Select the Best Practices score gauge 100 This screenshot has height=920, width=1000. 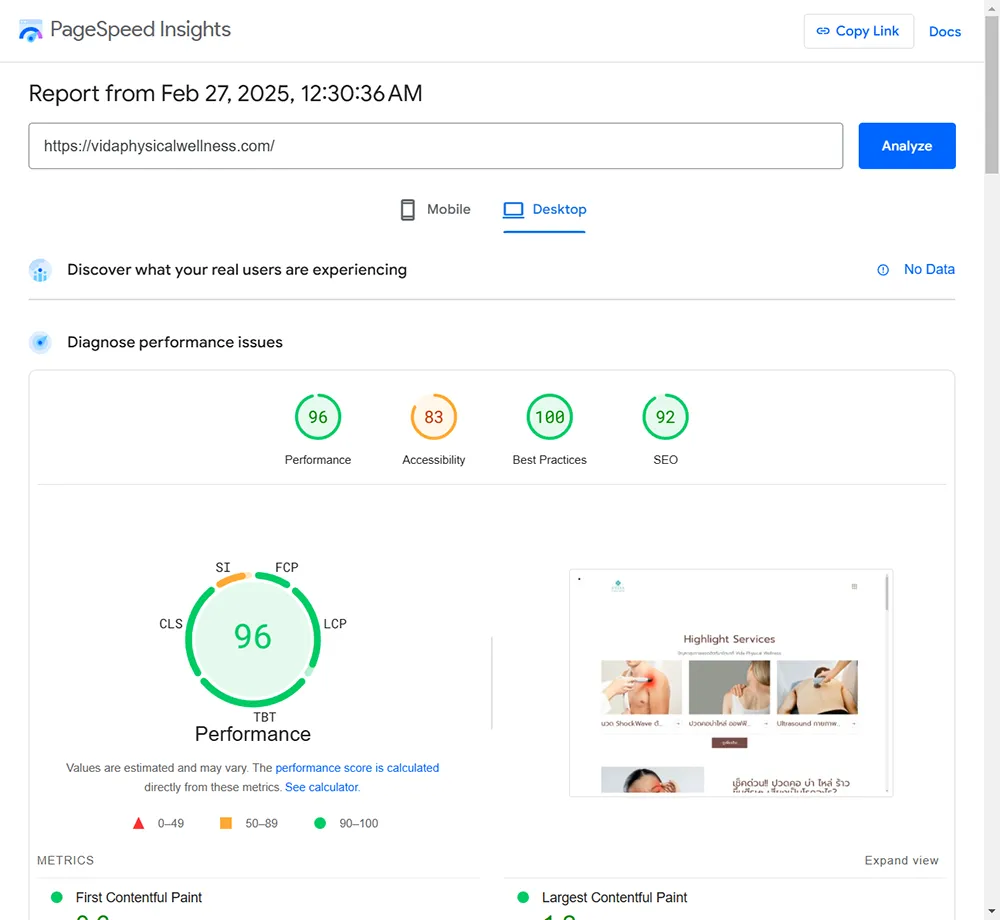(x=550, y=417)
